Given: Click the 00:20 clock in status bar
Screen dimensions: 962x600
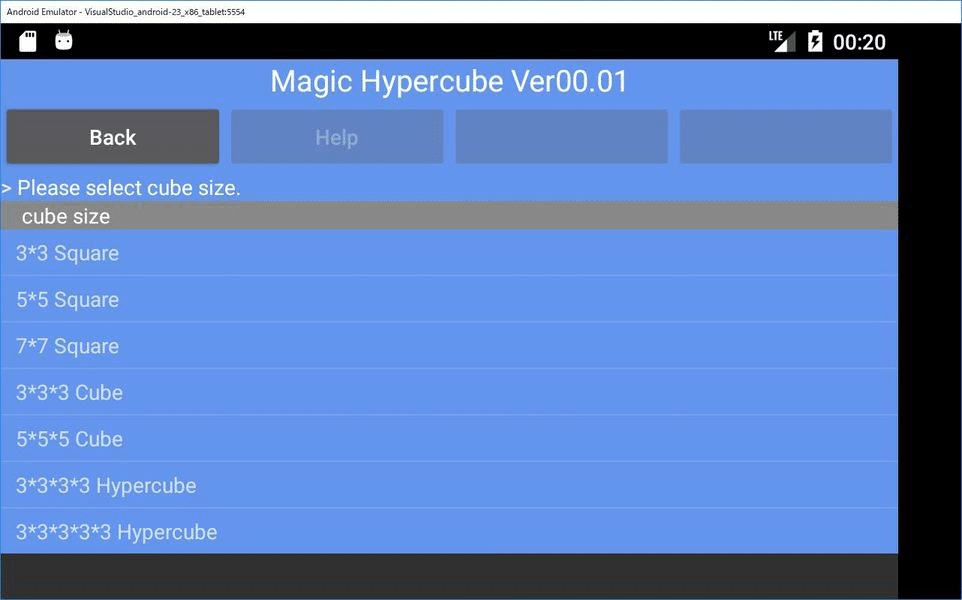Looking at the screenshot, I should [859, 42].
